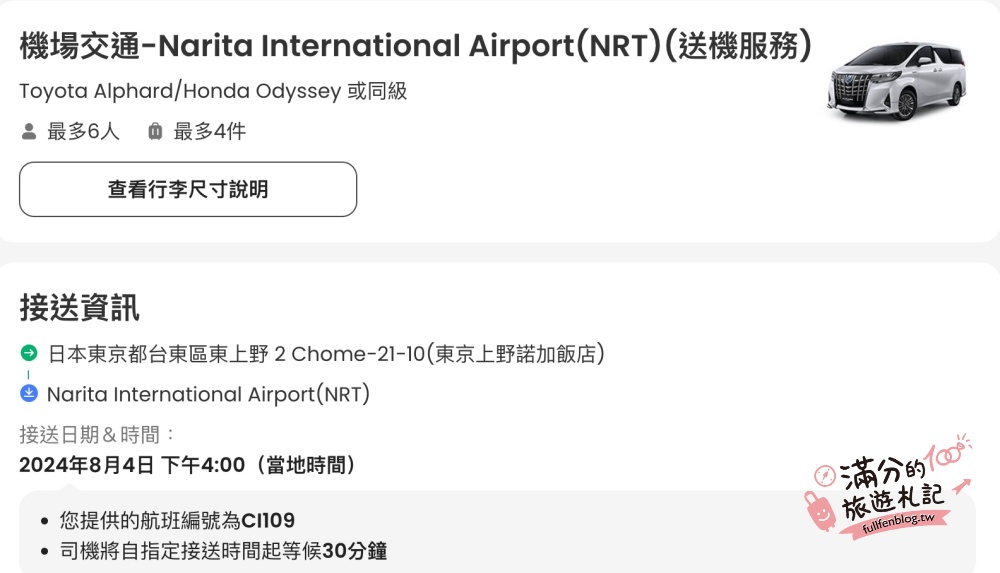Click the luggage suitcase icon
Screen dimensions: 1000x573
point(155,131)
